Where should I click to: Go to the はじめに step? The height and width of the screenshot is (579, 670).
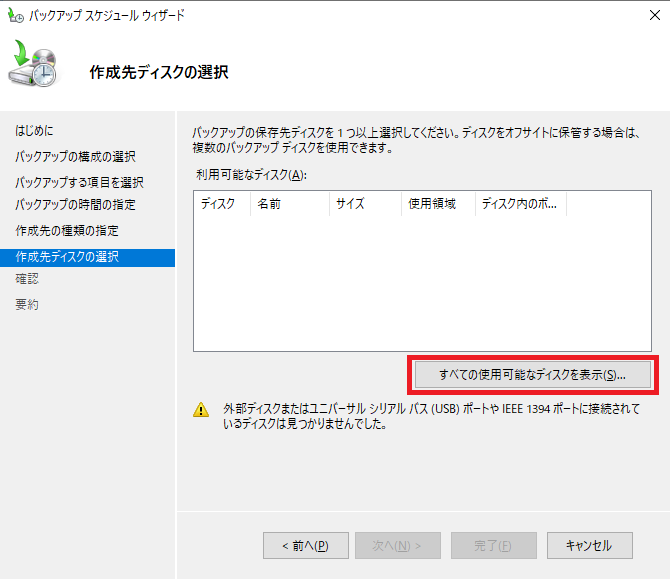coord(35,131)
